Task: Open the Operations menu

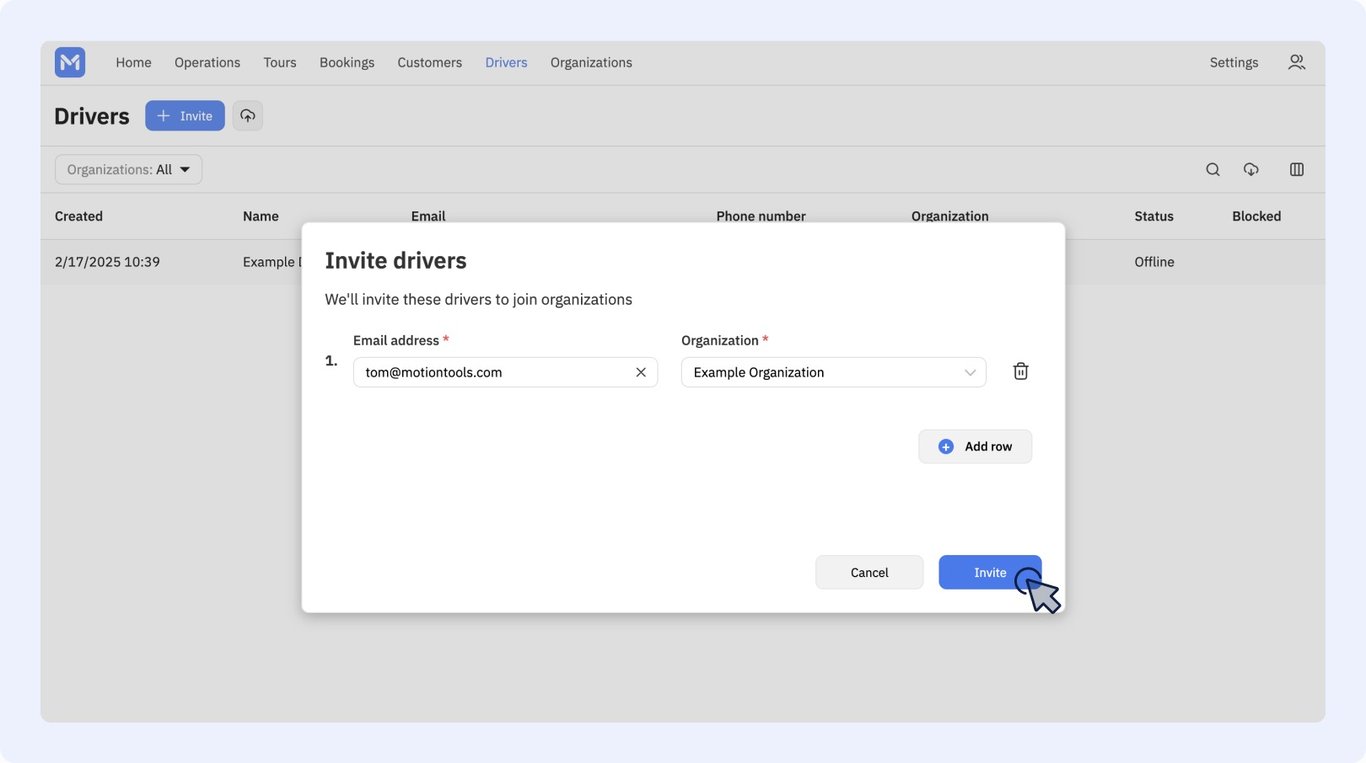Action: [x=207, y=62]
